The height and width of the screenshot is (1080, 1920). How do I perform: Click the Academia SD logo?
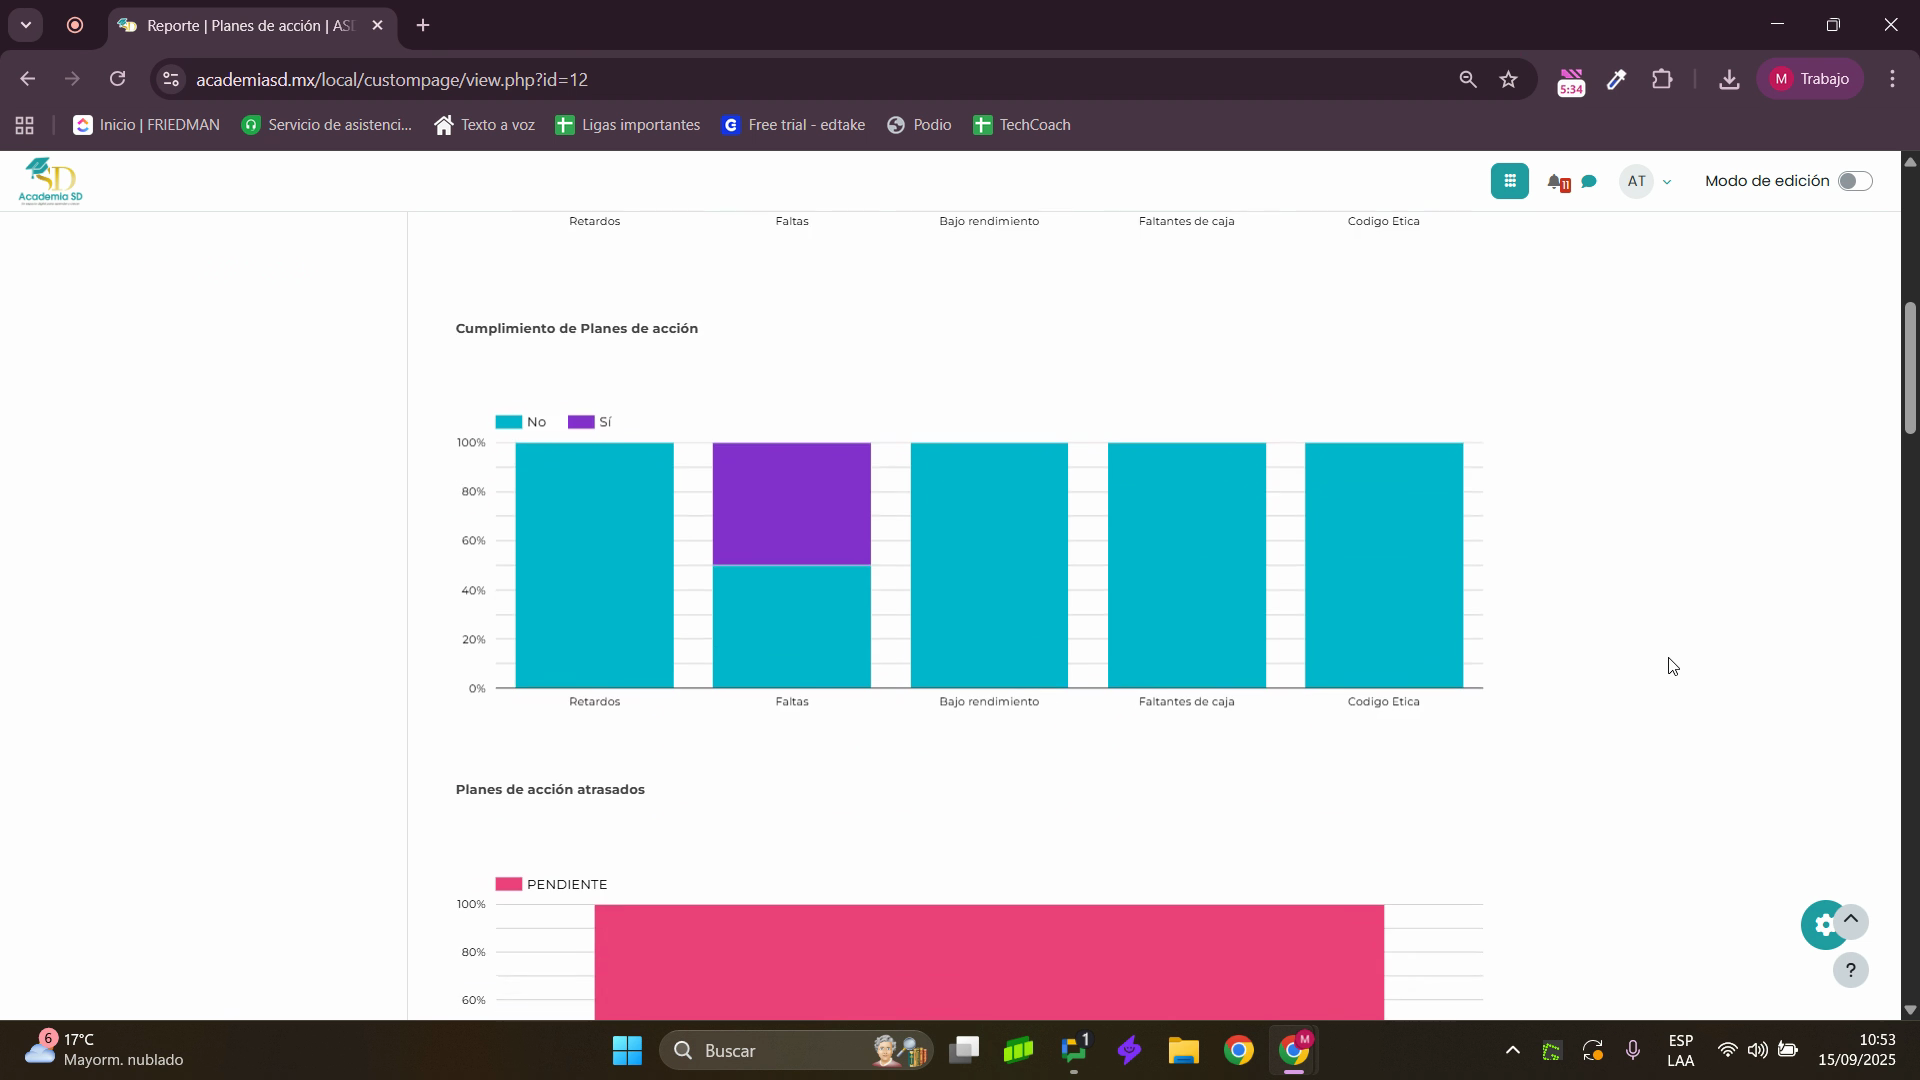point(50,181)
